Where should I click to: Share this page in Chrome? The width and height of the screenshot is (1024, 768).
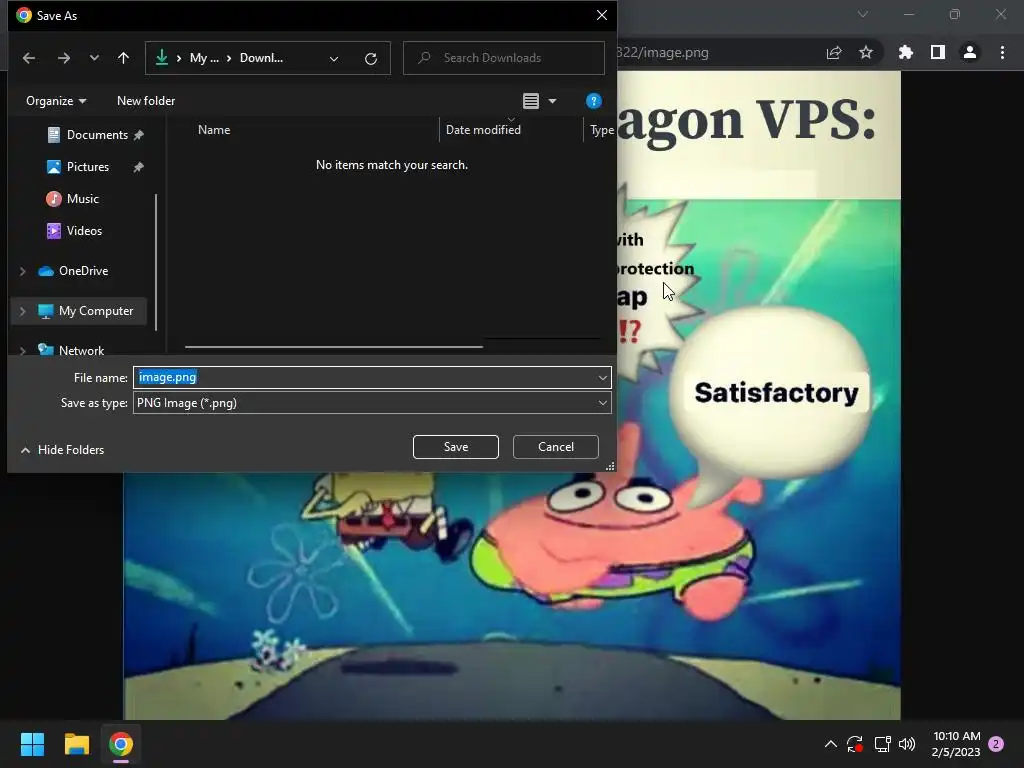(834, 53)
